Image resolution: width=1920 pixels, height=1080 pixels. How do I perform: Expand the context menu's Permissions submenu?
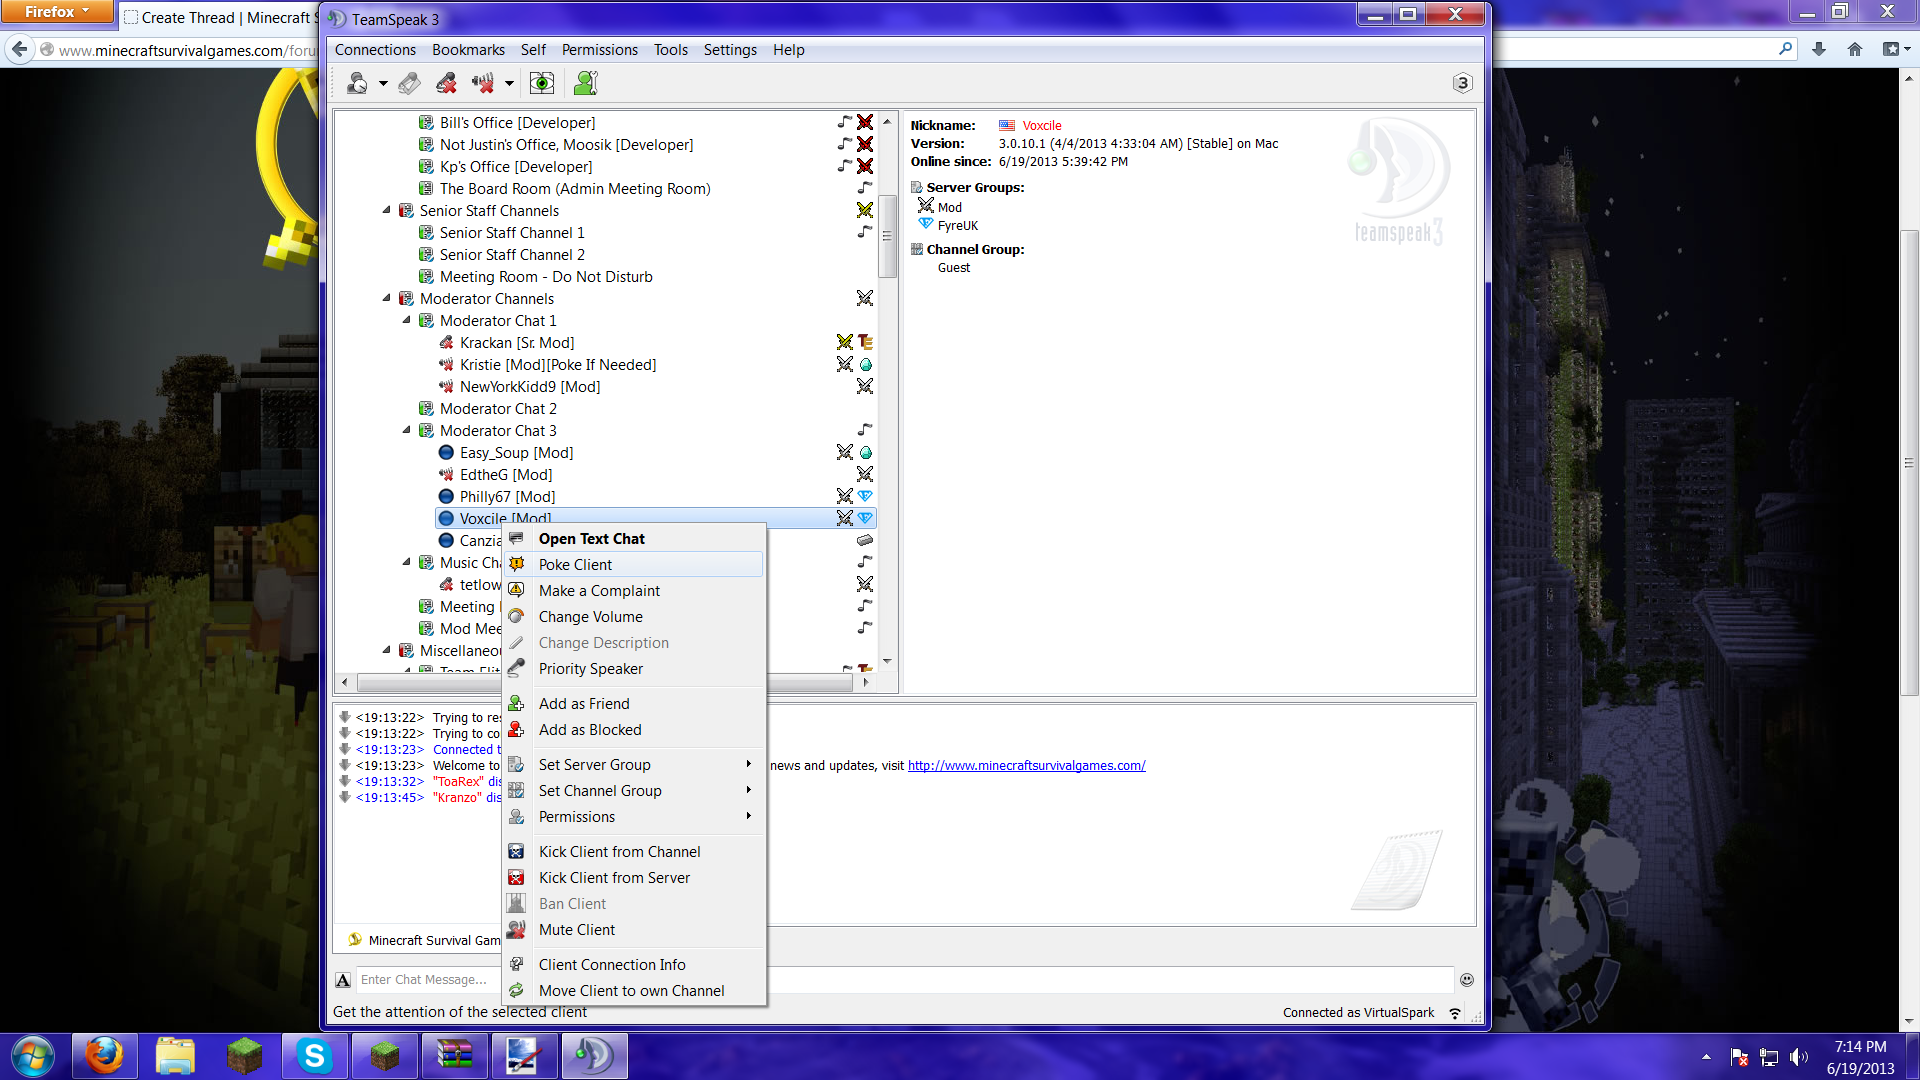634,817
